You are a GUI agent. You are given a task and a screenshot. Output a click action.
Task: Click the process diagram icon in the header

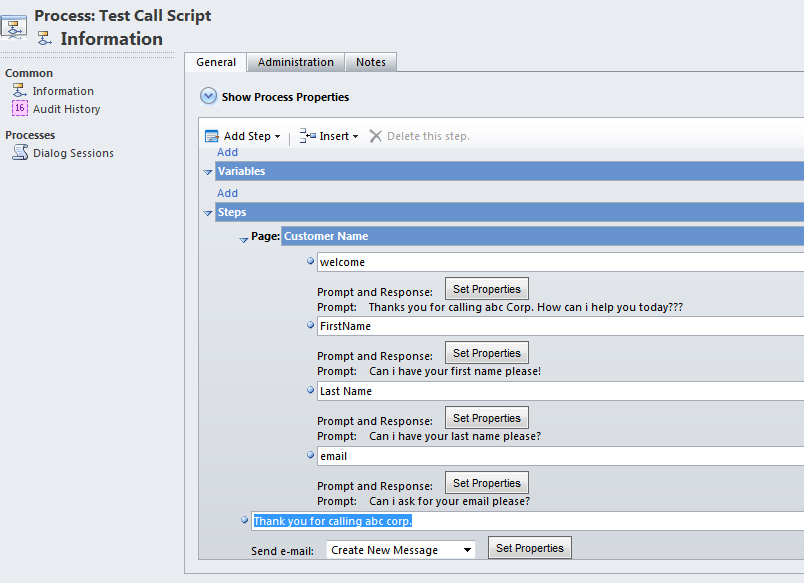coord(14,27)
